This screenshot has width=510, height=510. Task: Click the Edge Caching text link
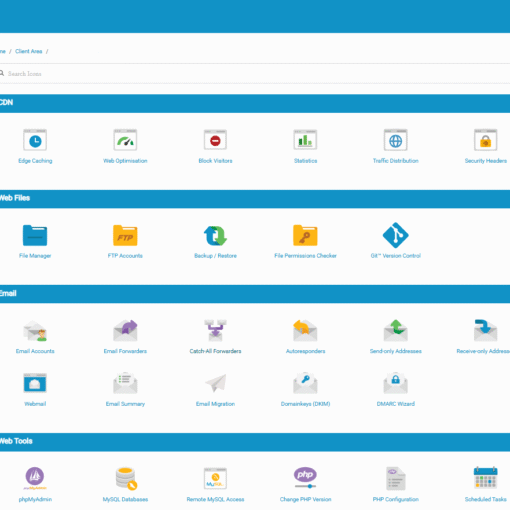pos(35,161)
